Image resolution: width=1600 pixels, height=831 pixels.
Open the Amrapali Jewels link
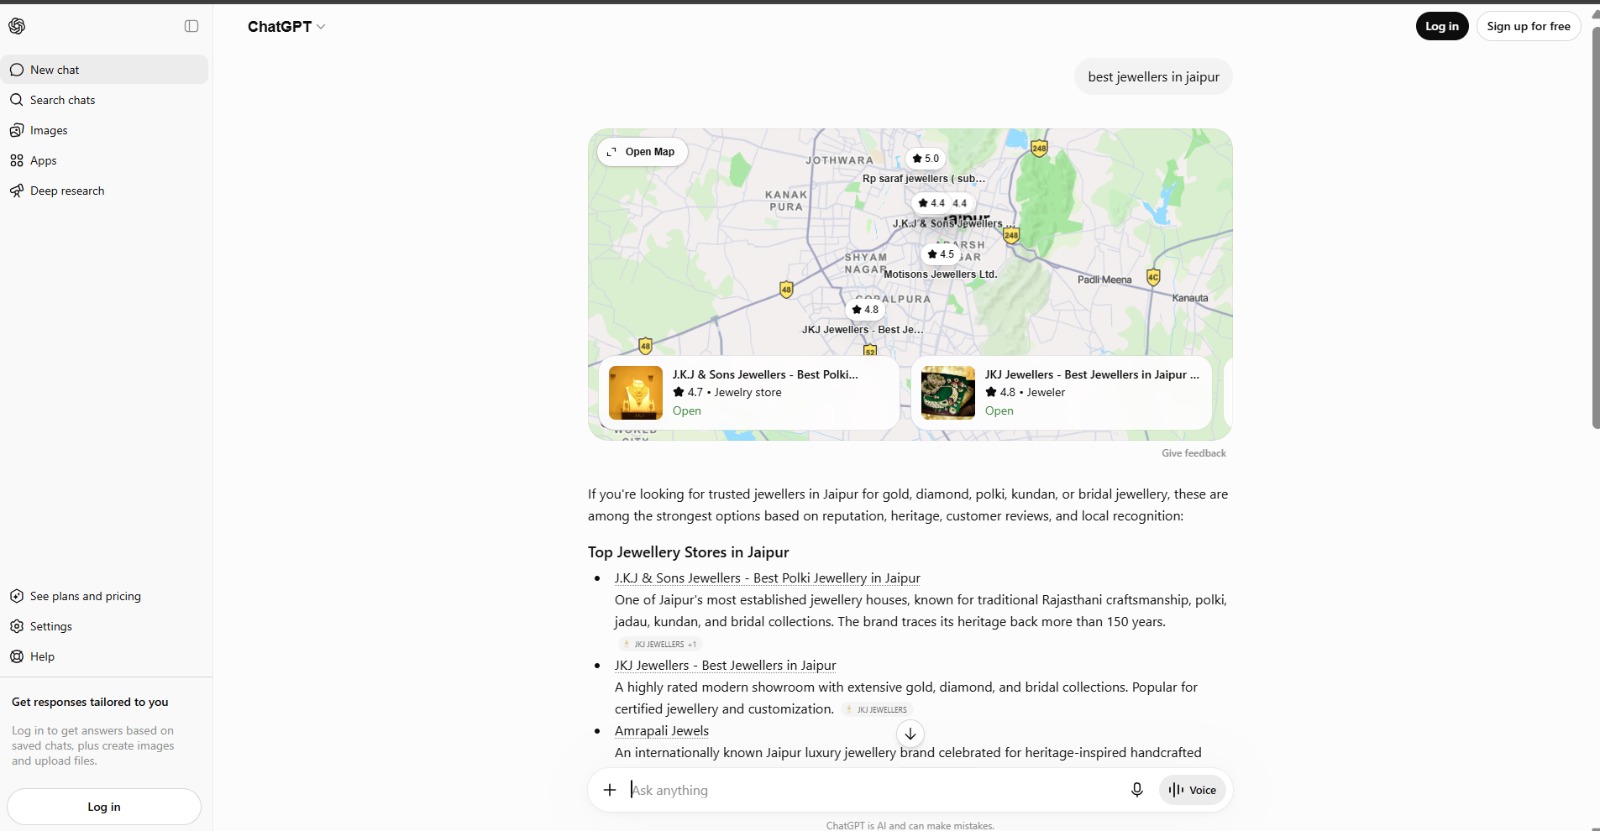661,731
